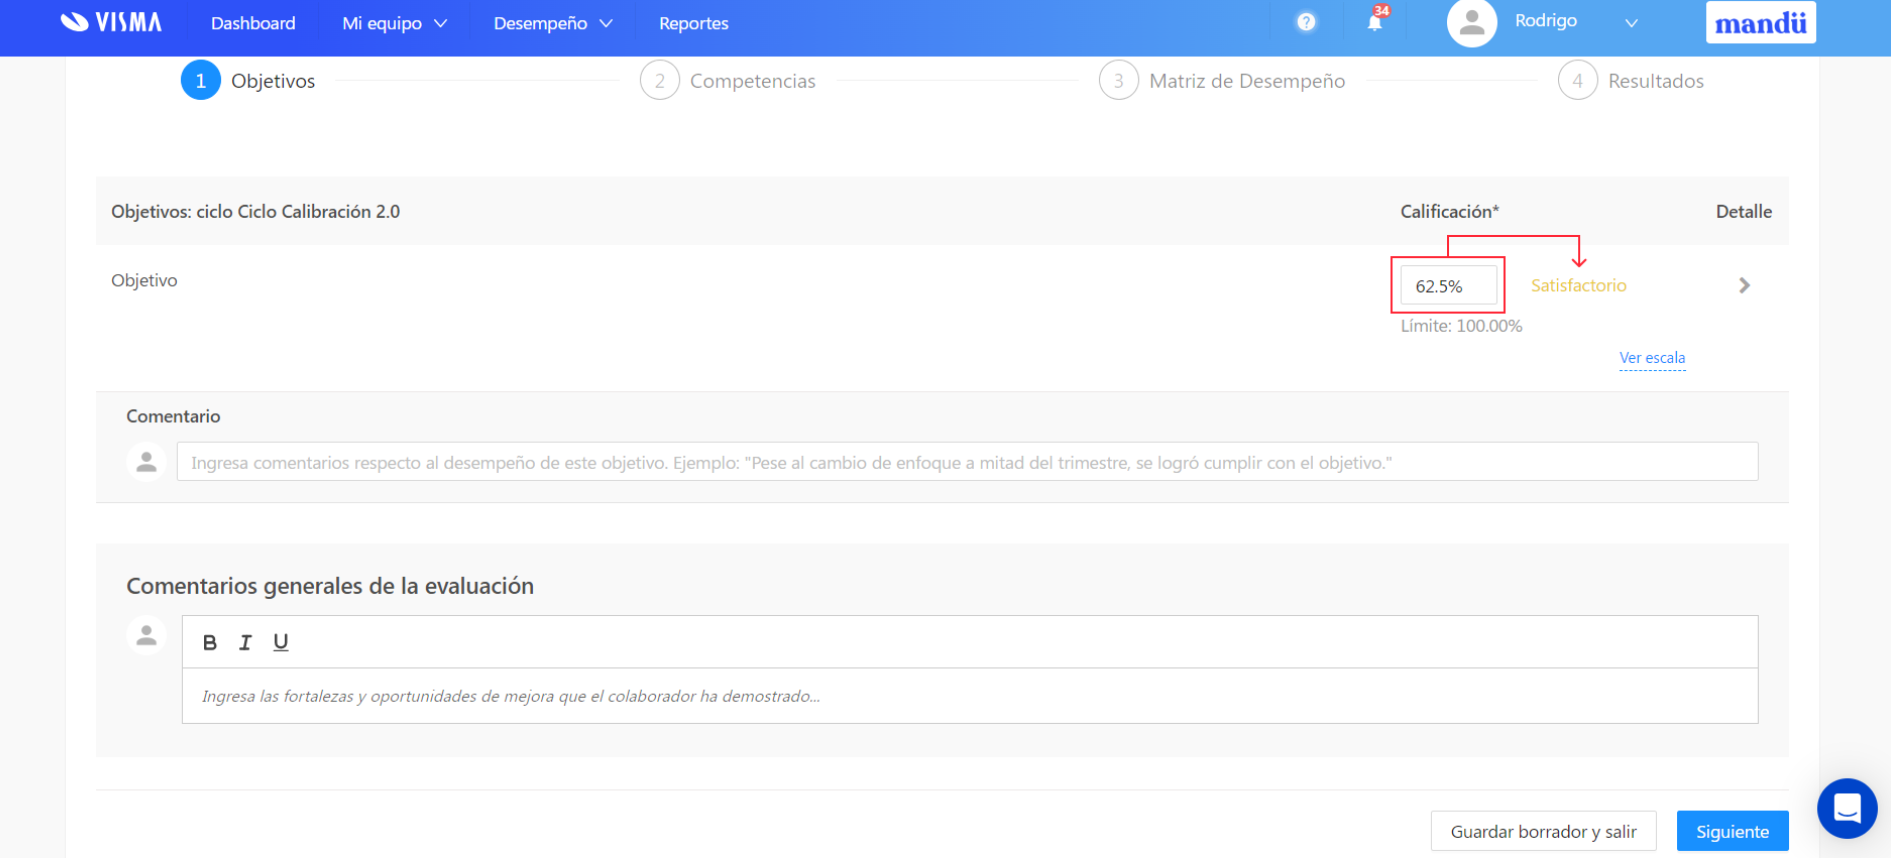Apply bold formatting in general comments
The image size is (1891, 858).
point(210,642)
